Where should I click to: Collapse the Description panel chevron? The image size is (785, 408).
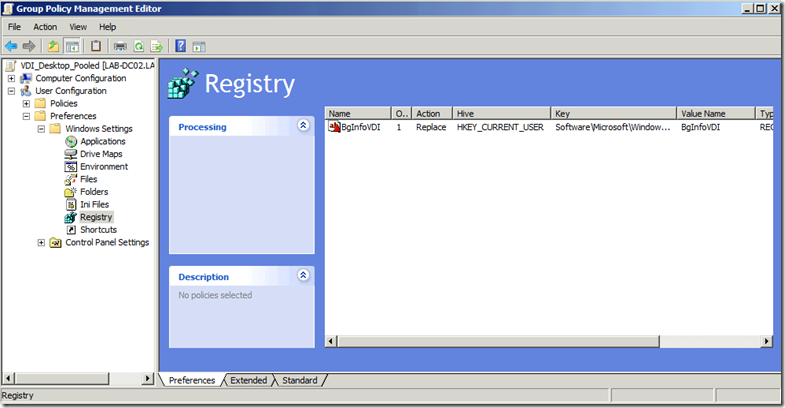303,275
